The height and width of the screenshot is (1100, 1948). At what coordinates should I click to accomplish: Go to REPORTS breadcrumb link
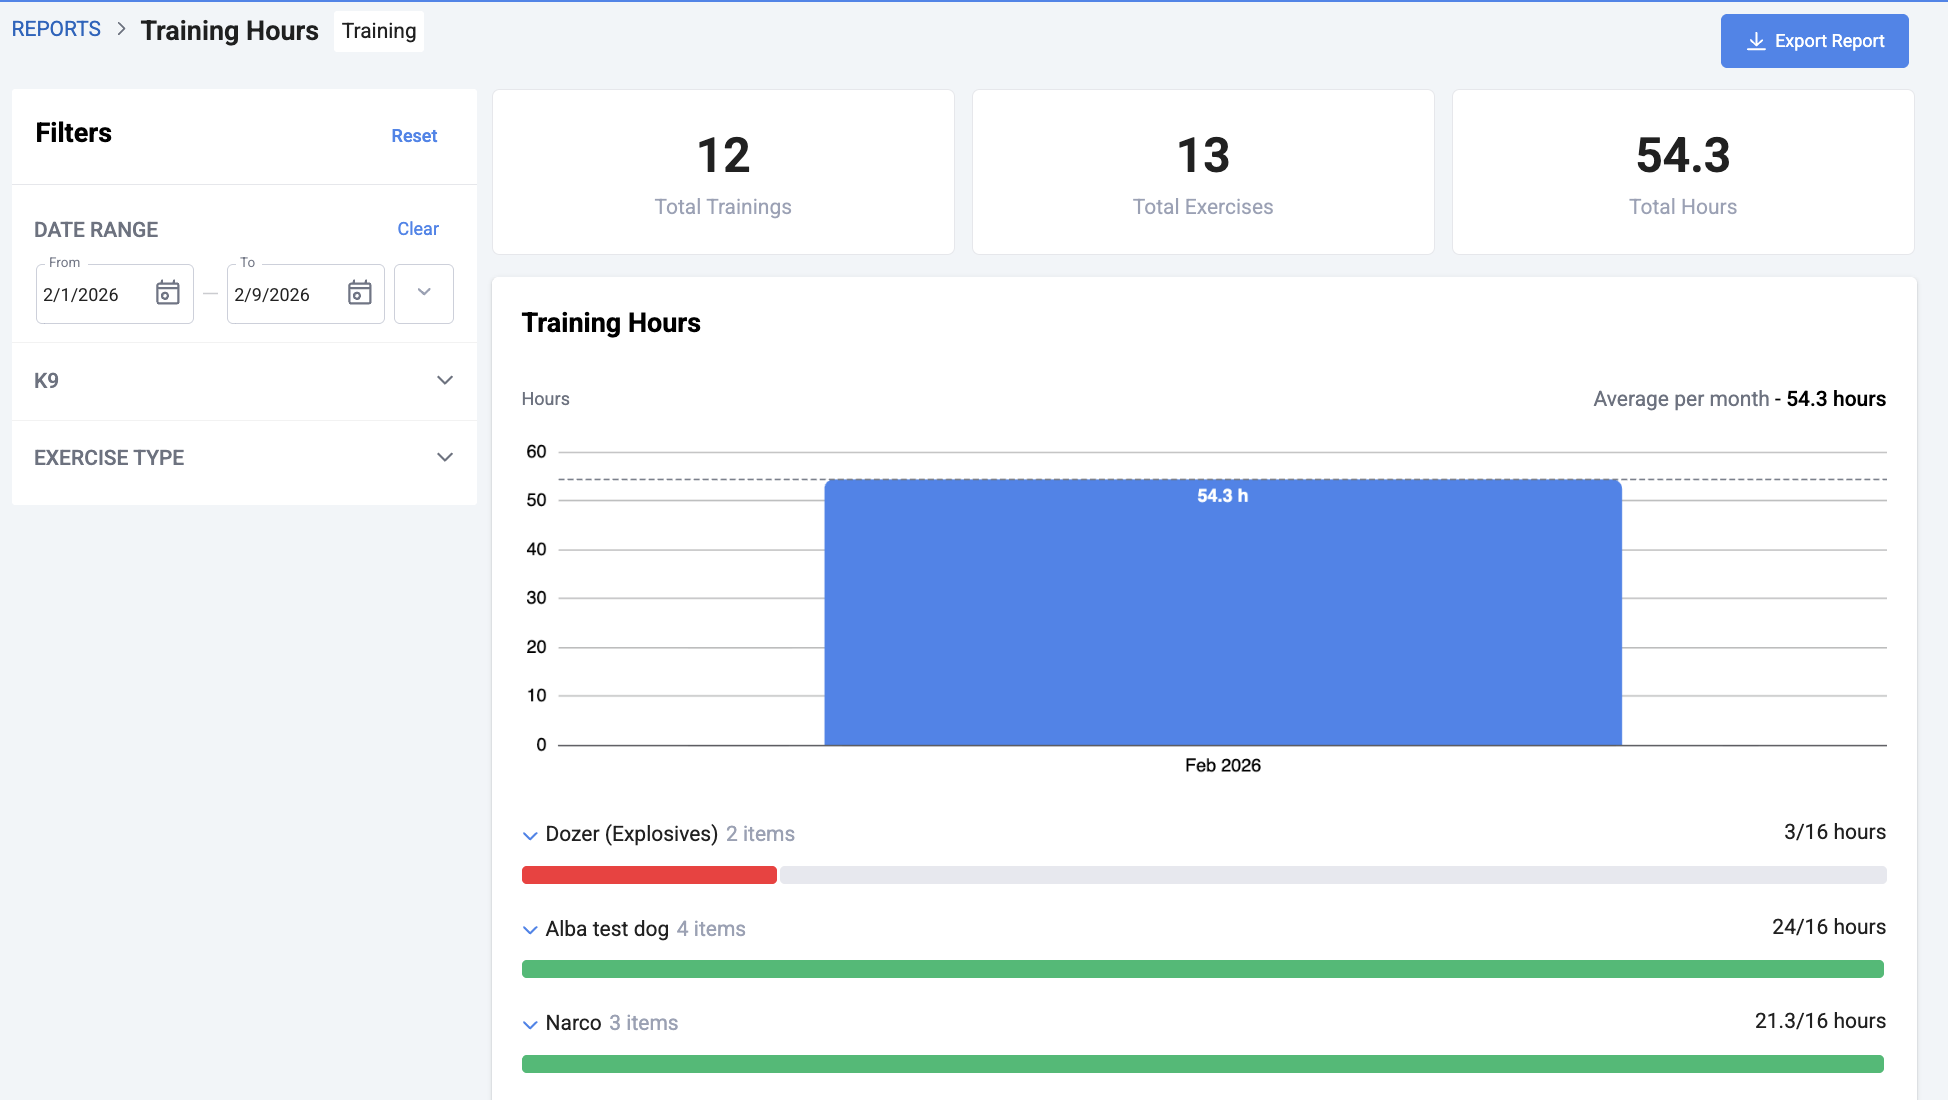pyautogui.click(x=56, y=29)
